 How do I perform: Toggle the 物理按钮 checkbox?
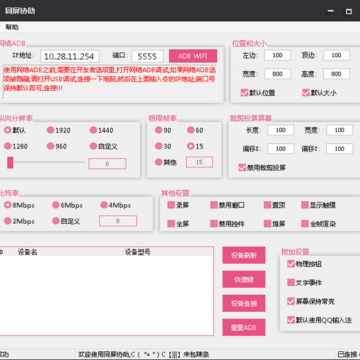click(291, 264)
